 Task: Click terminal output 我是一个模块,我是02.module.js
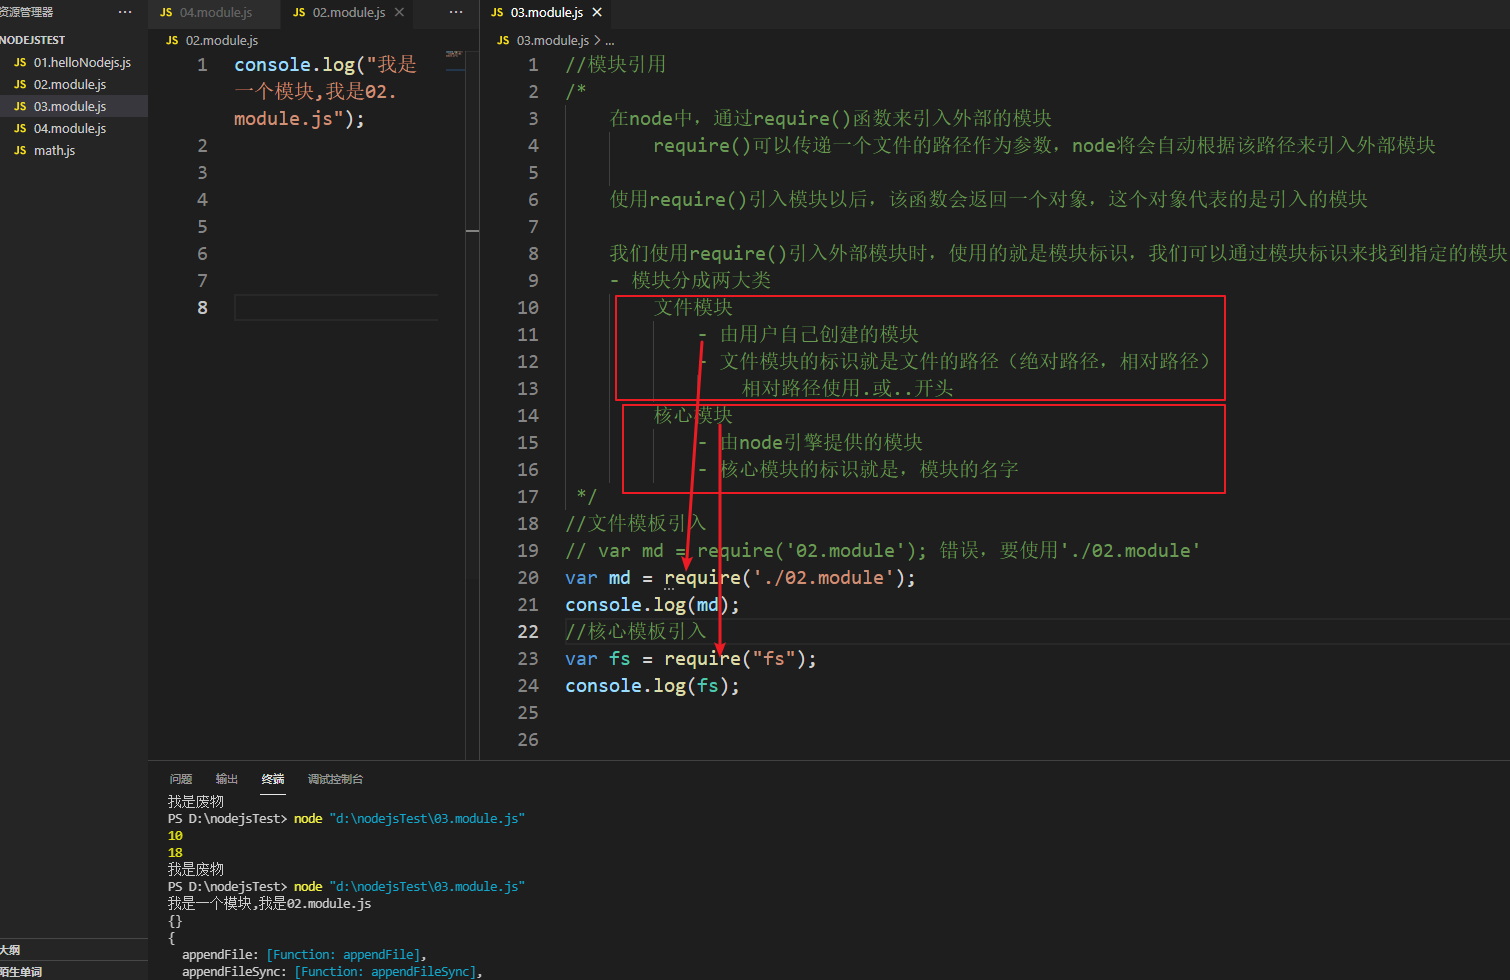(x=269, y=904)
